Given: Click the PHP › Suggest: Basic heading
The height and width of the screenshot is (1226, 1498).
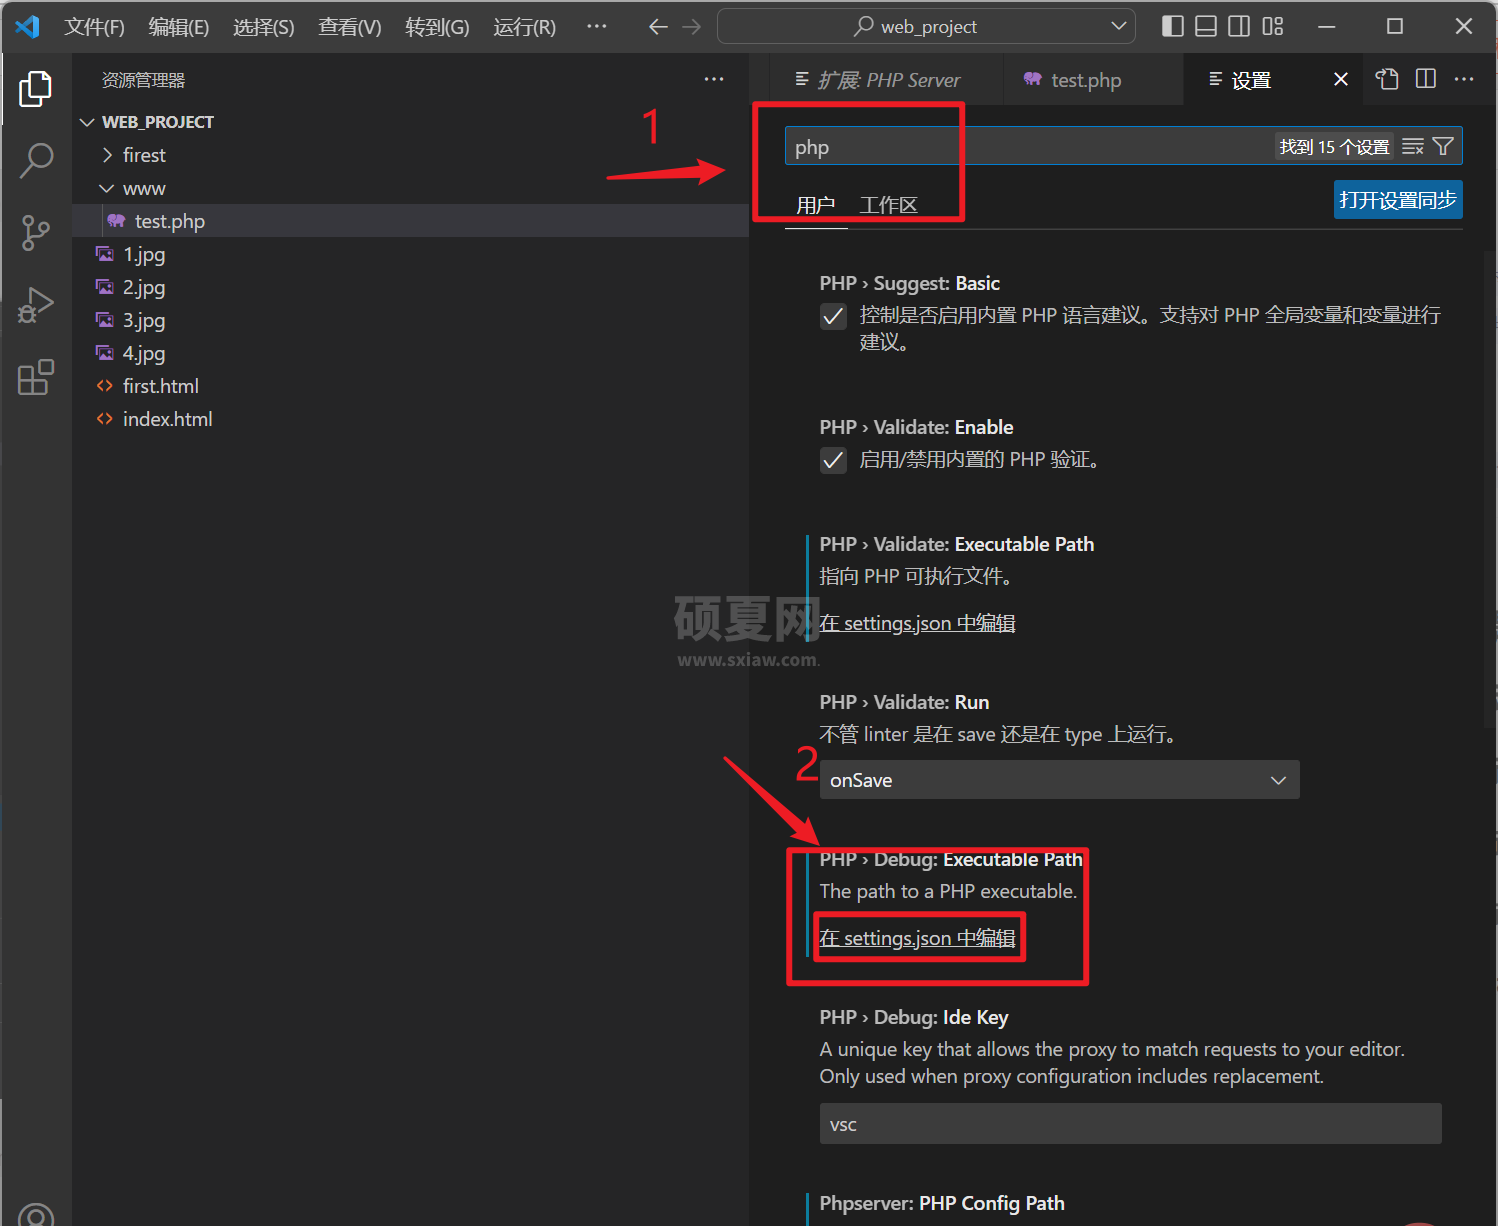Looking at the screenshot, I should [x=909, y=283].
